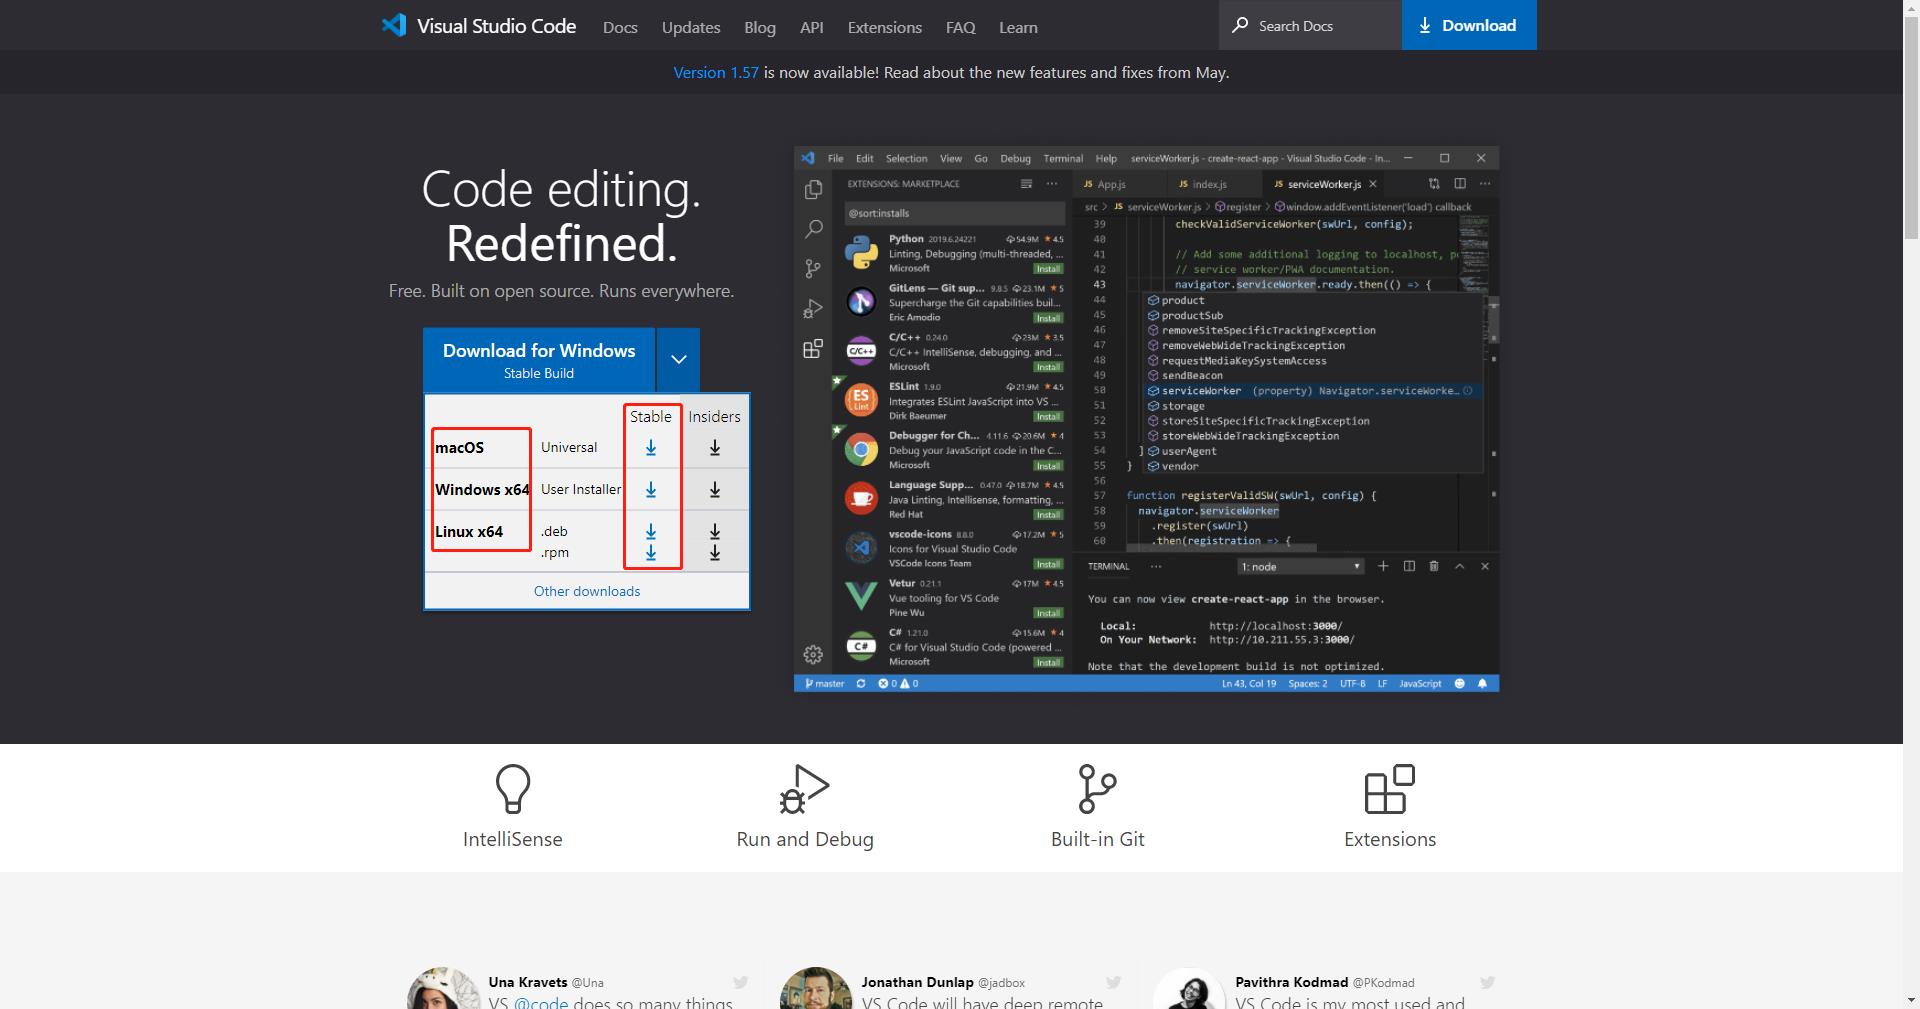
Task: Click the Extensions blocks icon
Action: [x=1390, y=789]
